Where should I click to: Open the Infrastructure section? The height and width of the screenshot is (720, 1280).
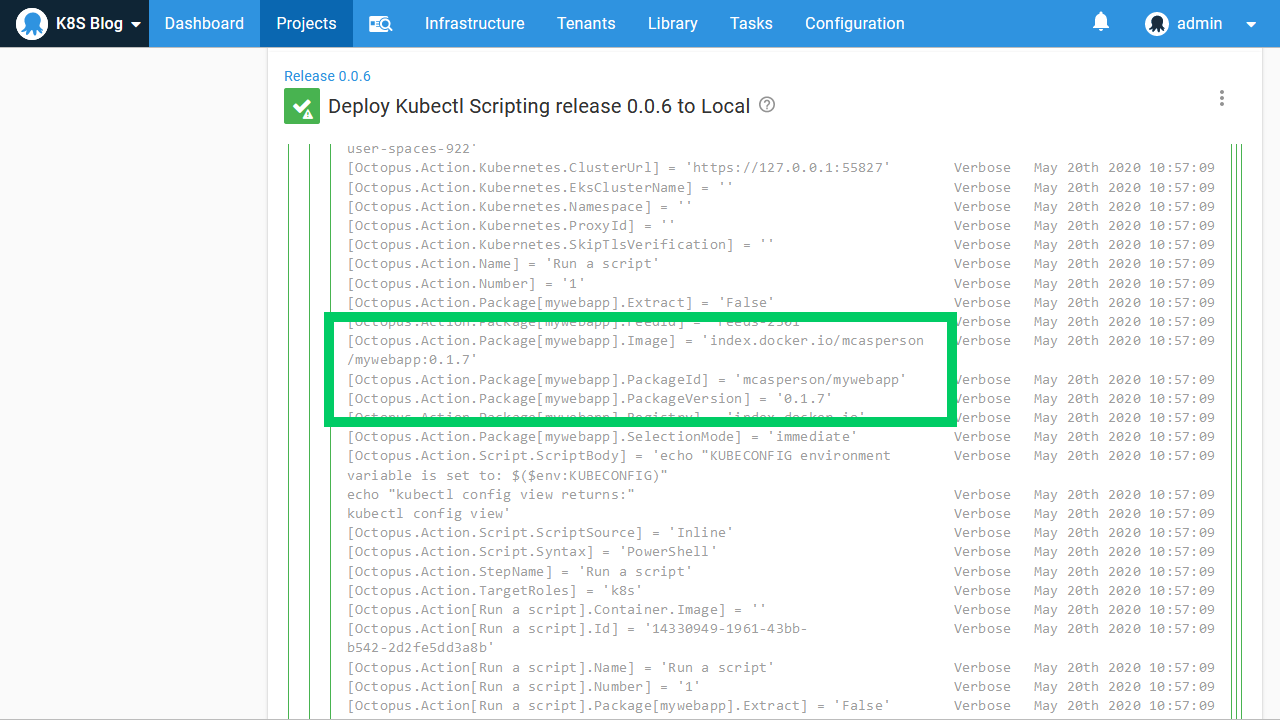(474, 23)
